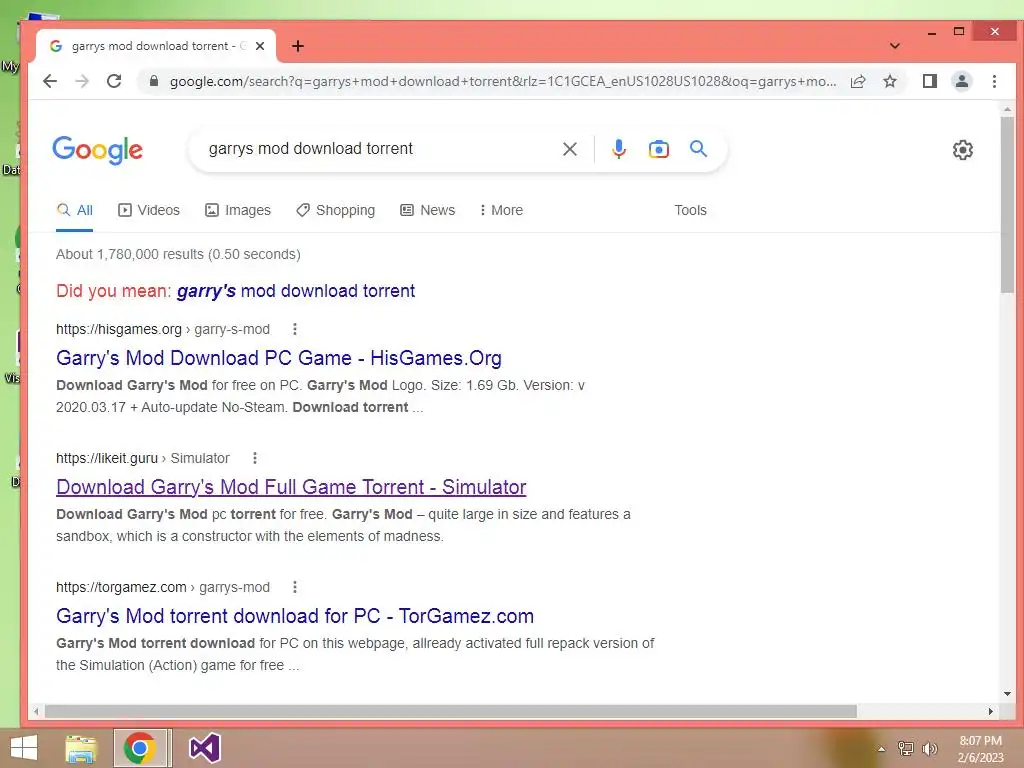Click the torgamez.com URL breadcrumb
This screenshot has width=1024, height=768.
(163, 588)
